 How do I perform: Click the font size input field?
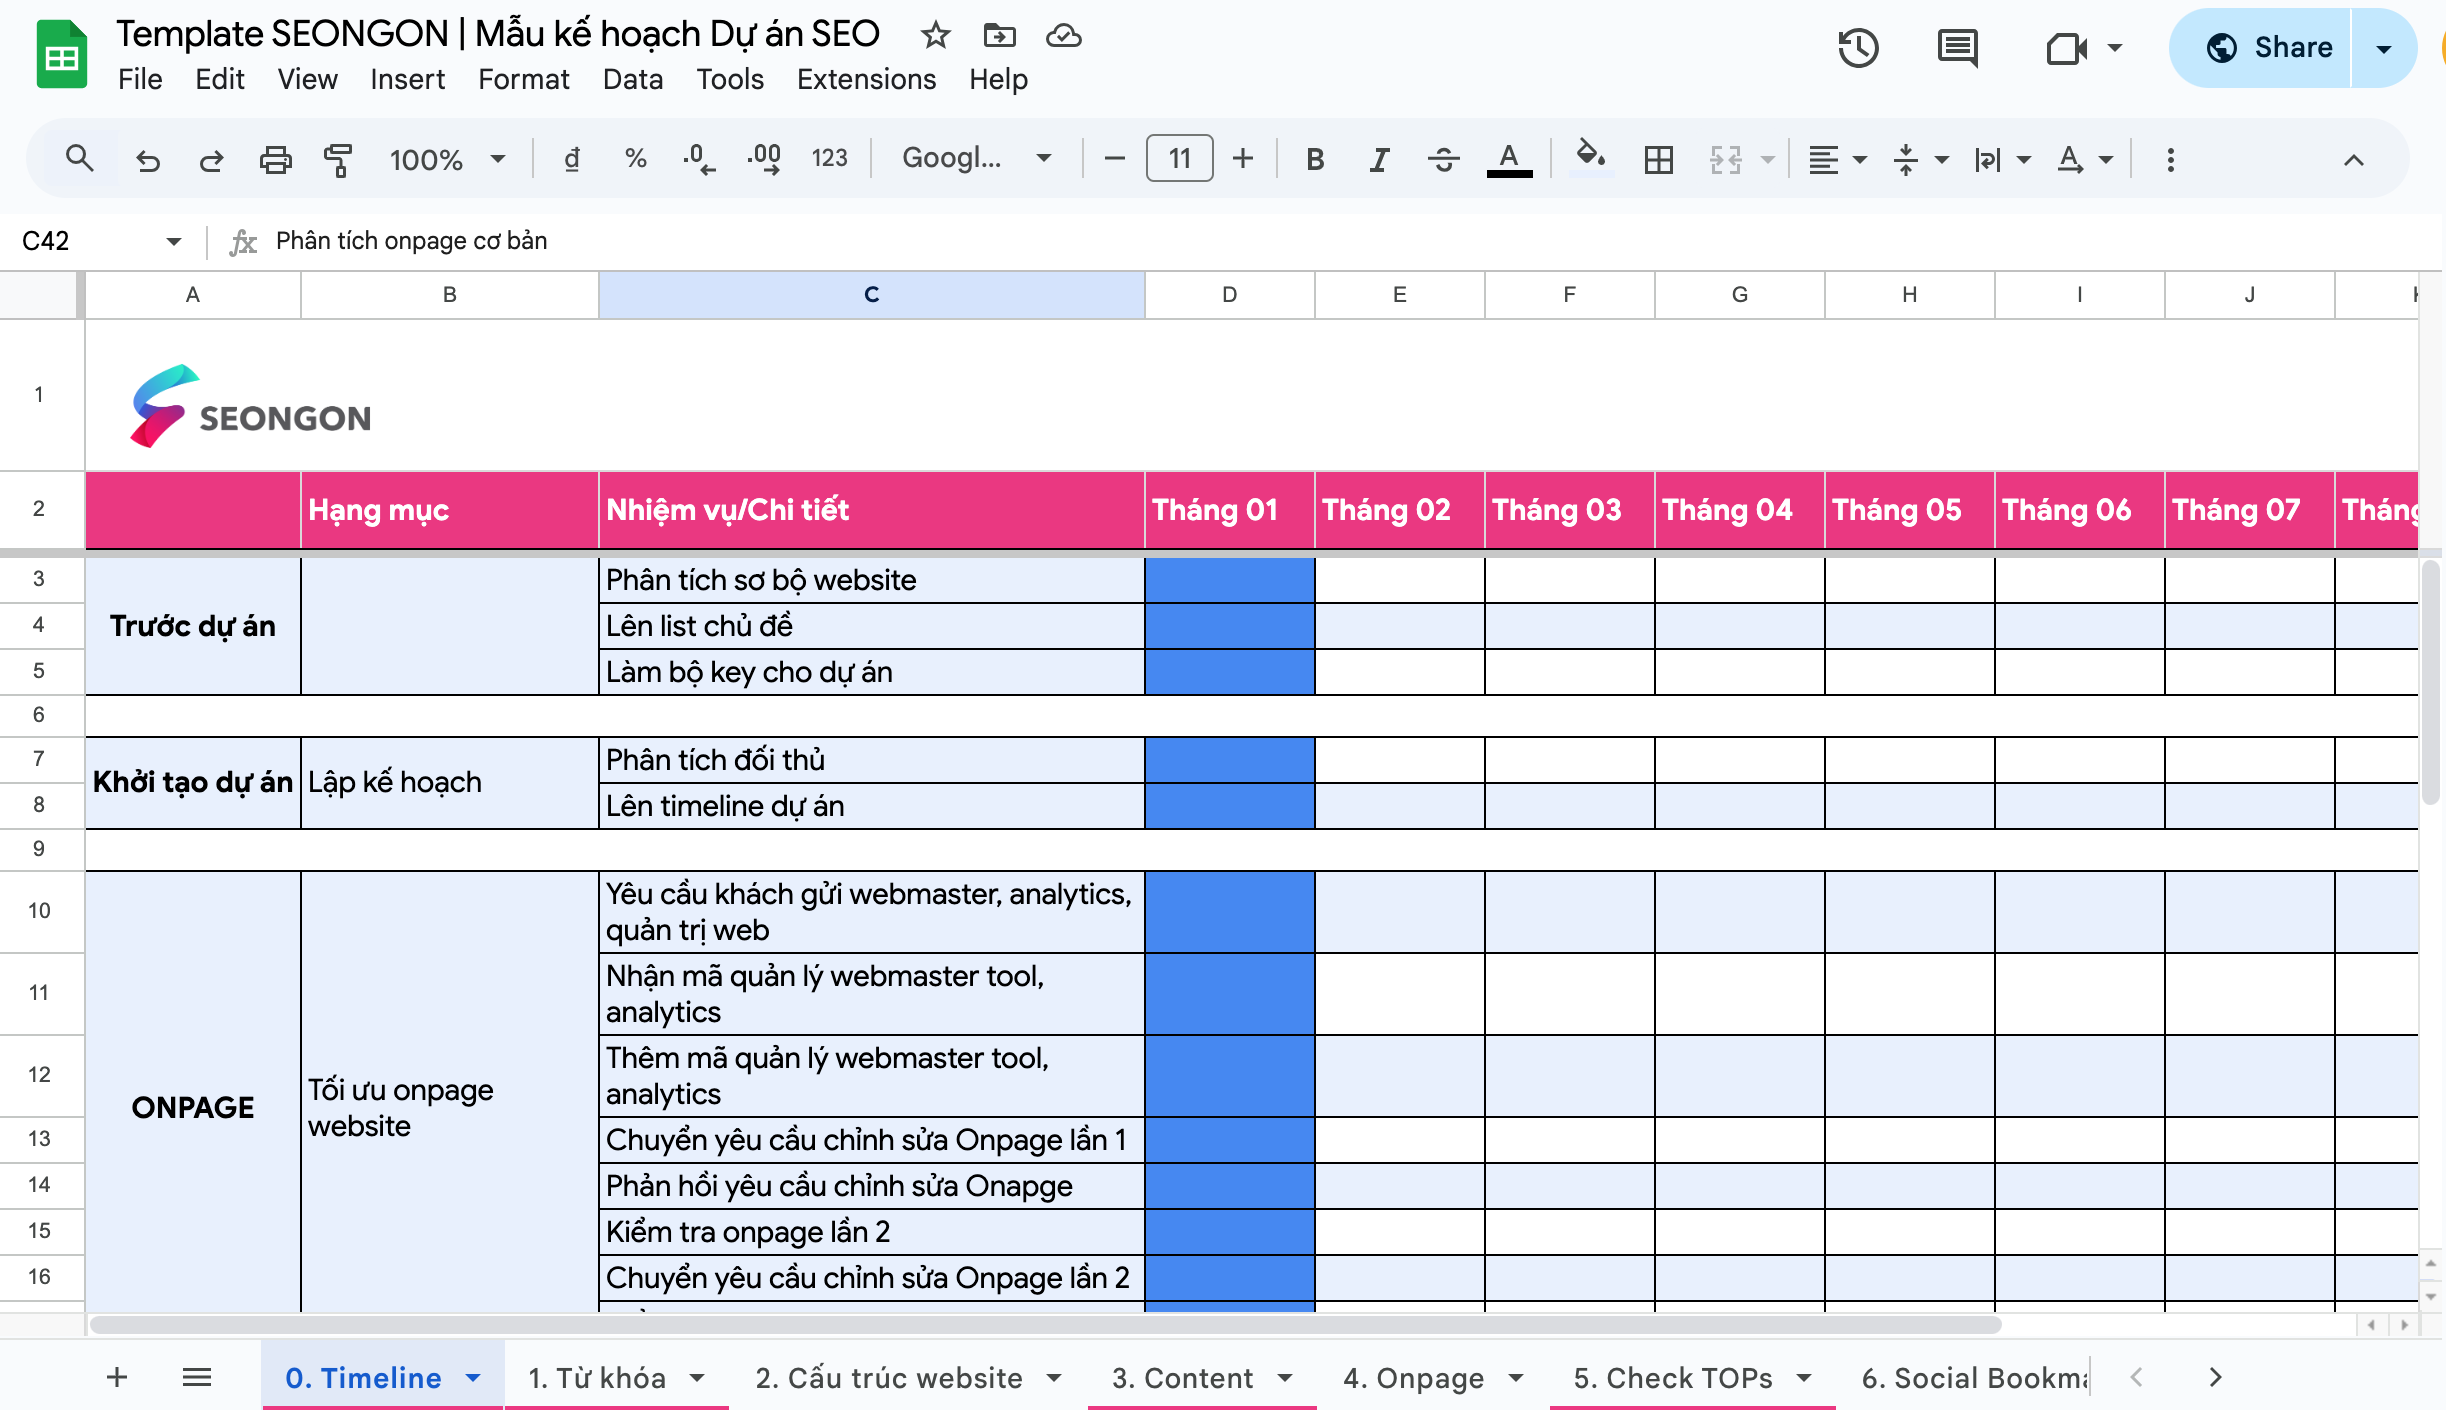click(x=1179, y=158)
